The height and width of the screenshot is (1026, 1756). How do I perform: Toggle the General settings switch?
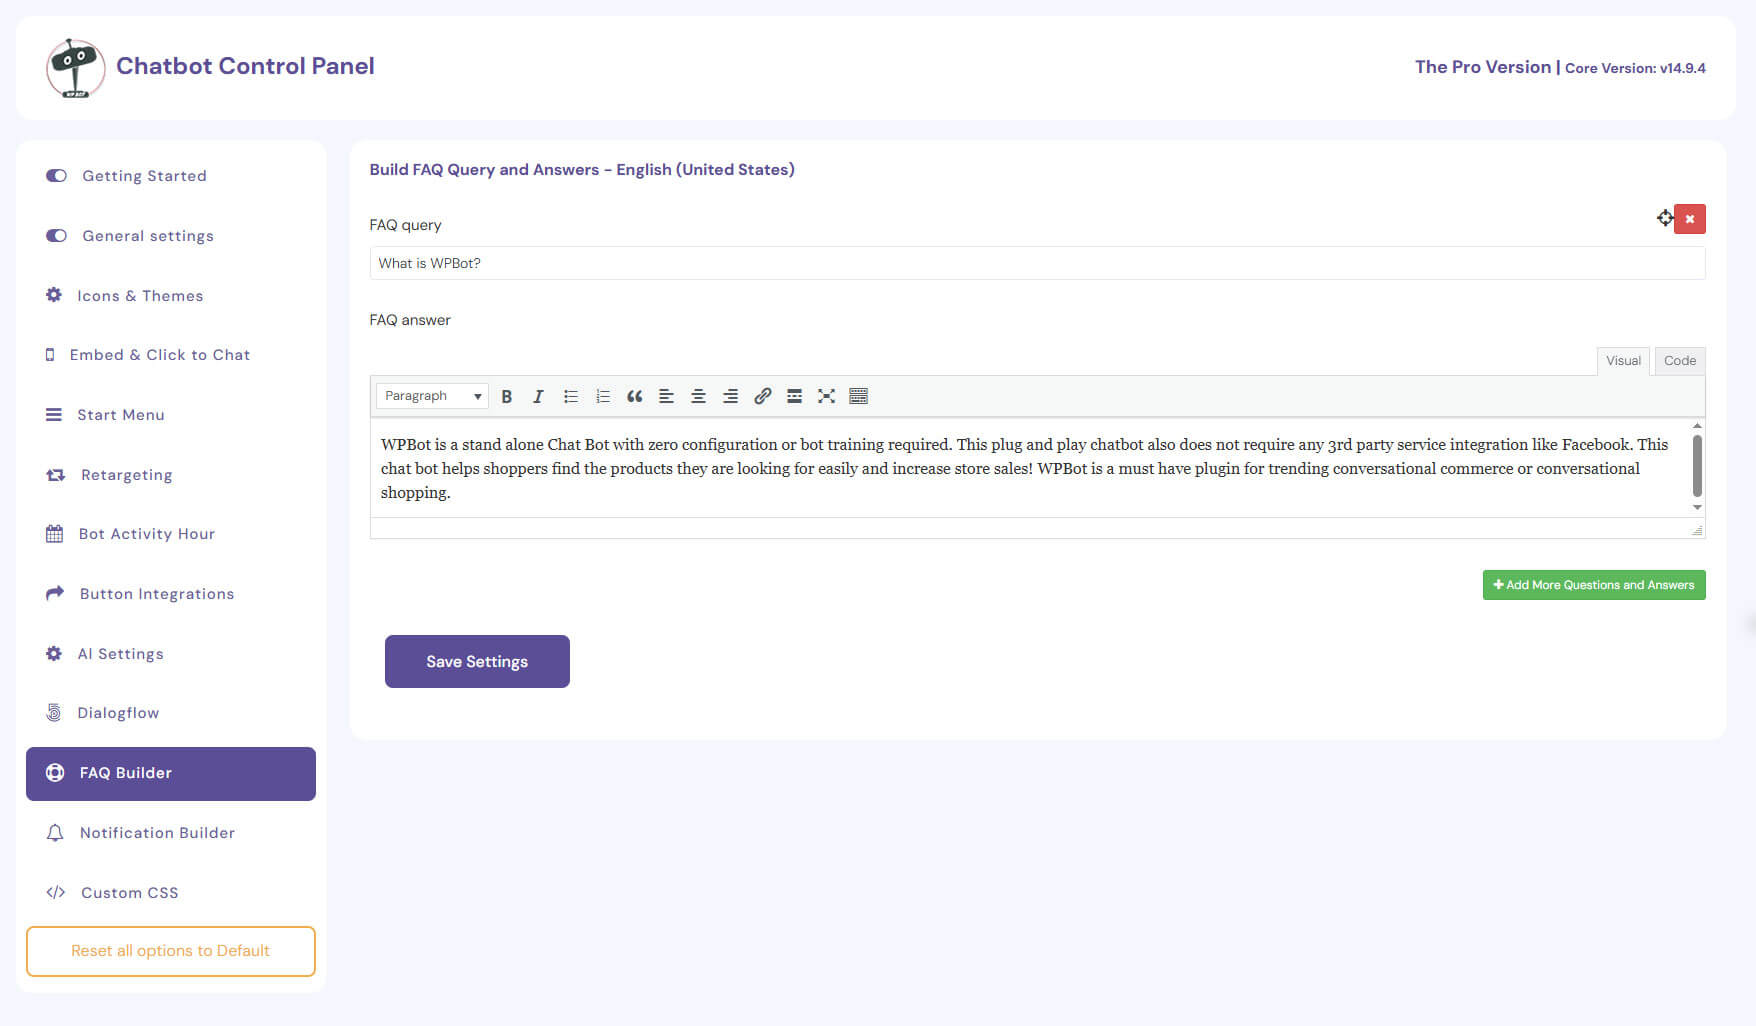pyautogui.click(x=56, y=235)
